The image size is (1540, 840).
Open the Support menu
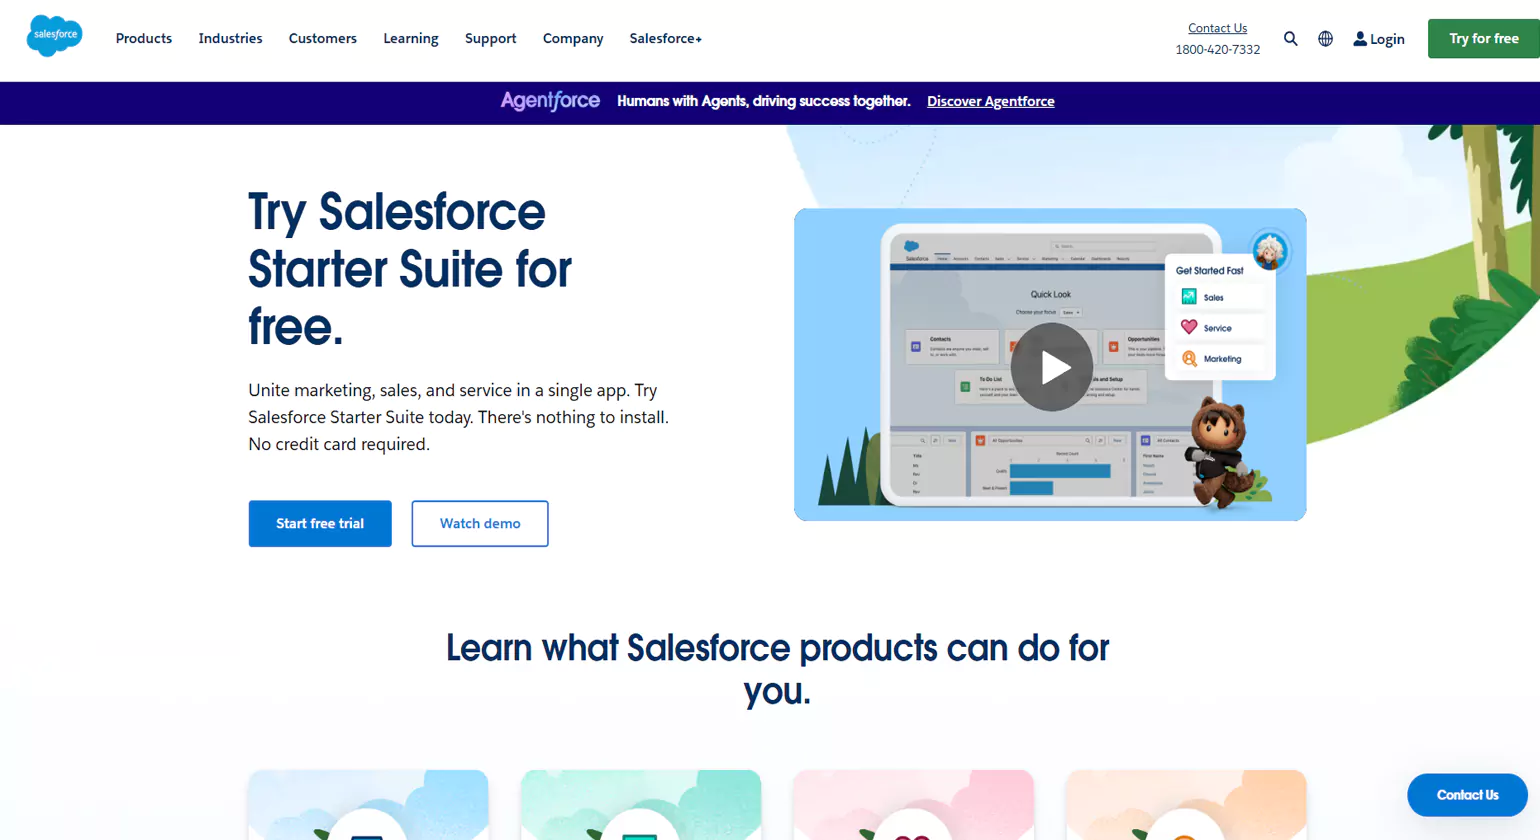click(490, 38)
